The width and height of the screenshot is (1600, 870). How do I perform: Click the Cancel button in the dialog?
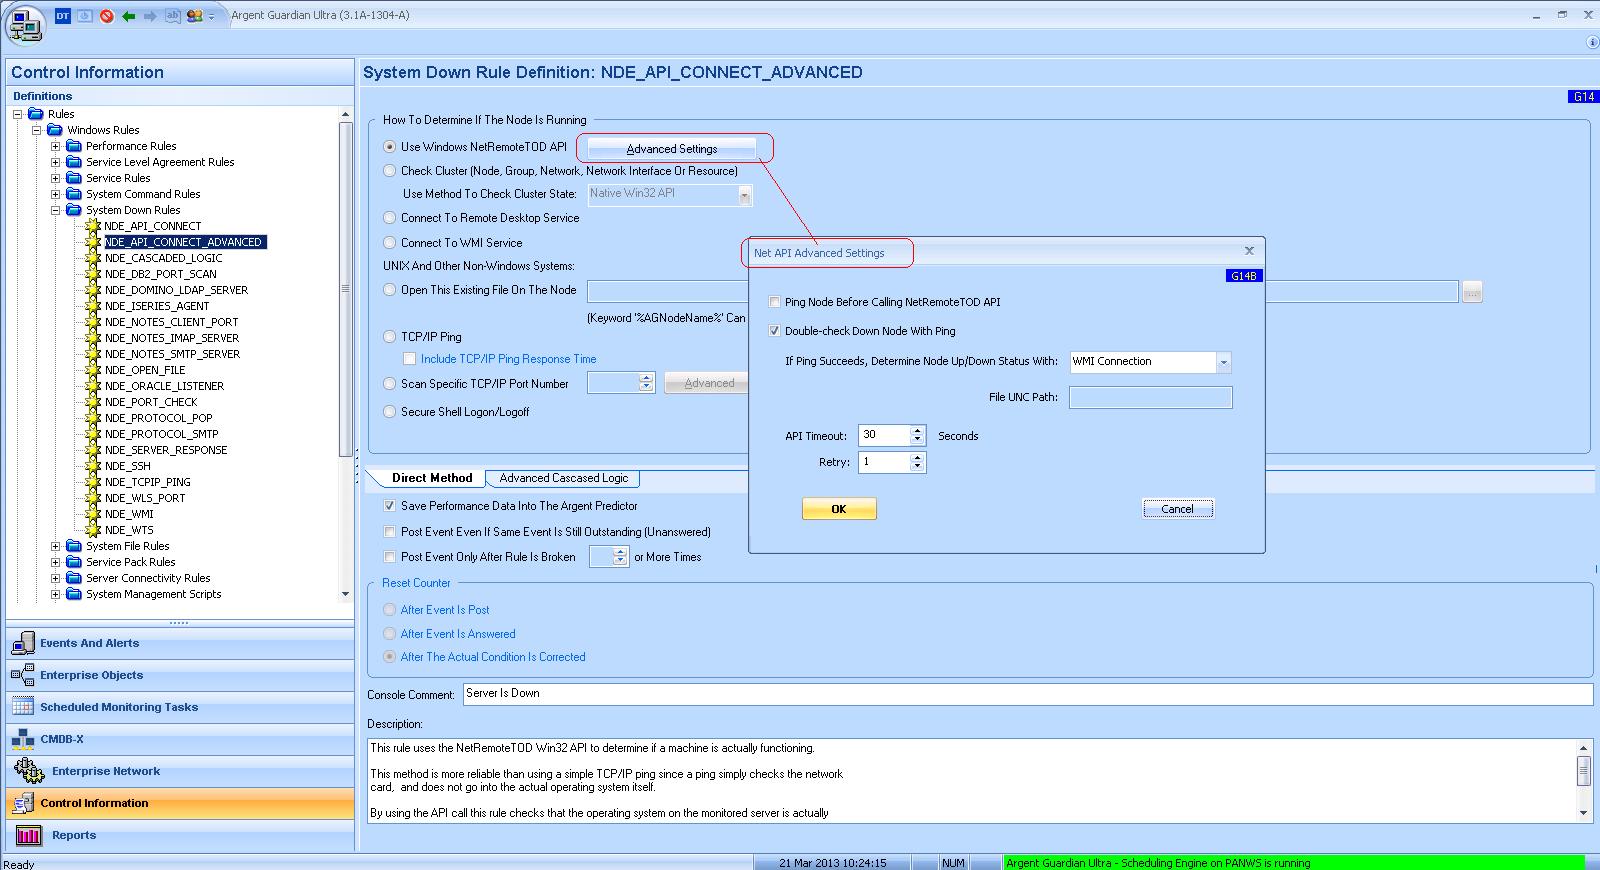tap(1177, 509)
